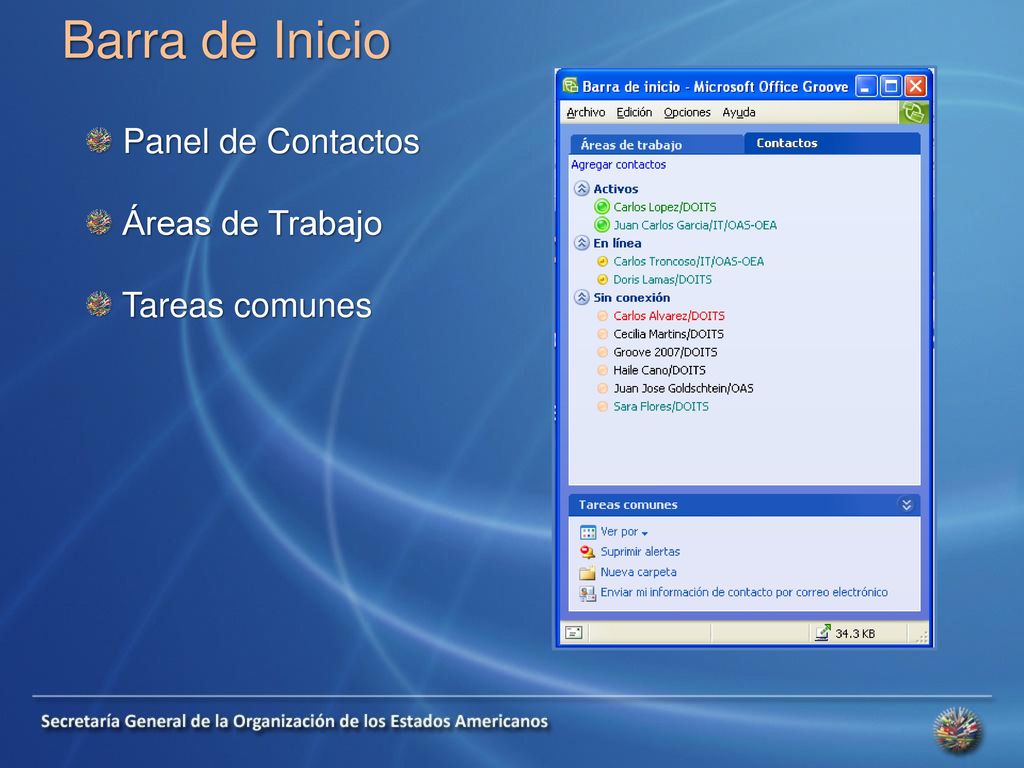Open the Opciones menu
1024x768 pixels.
point(687,112)
